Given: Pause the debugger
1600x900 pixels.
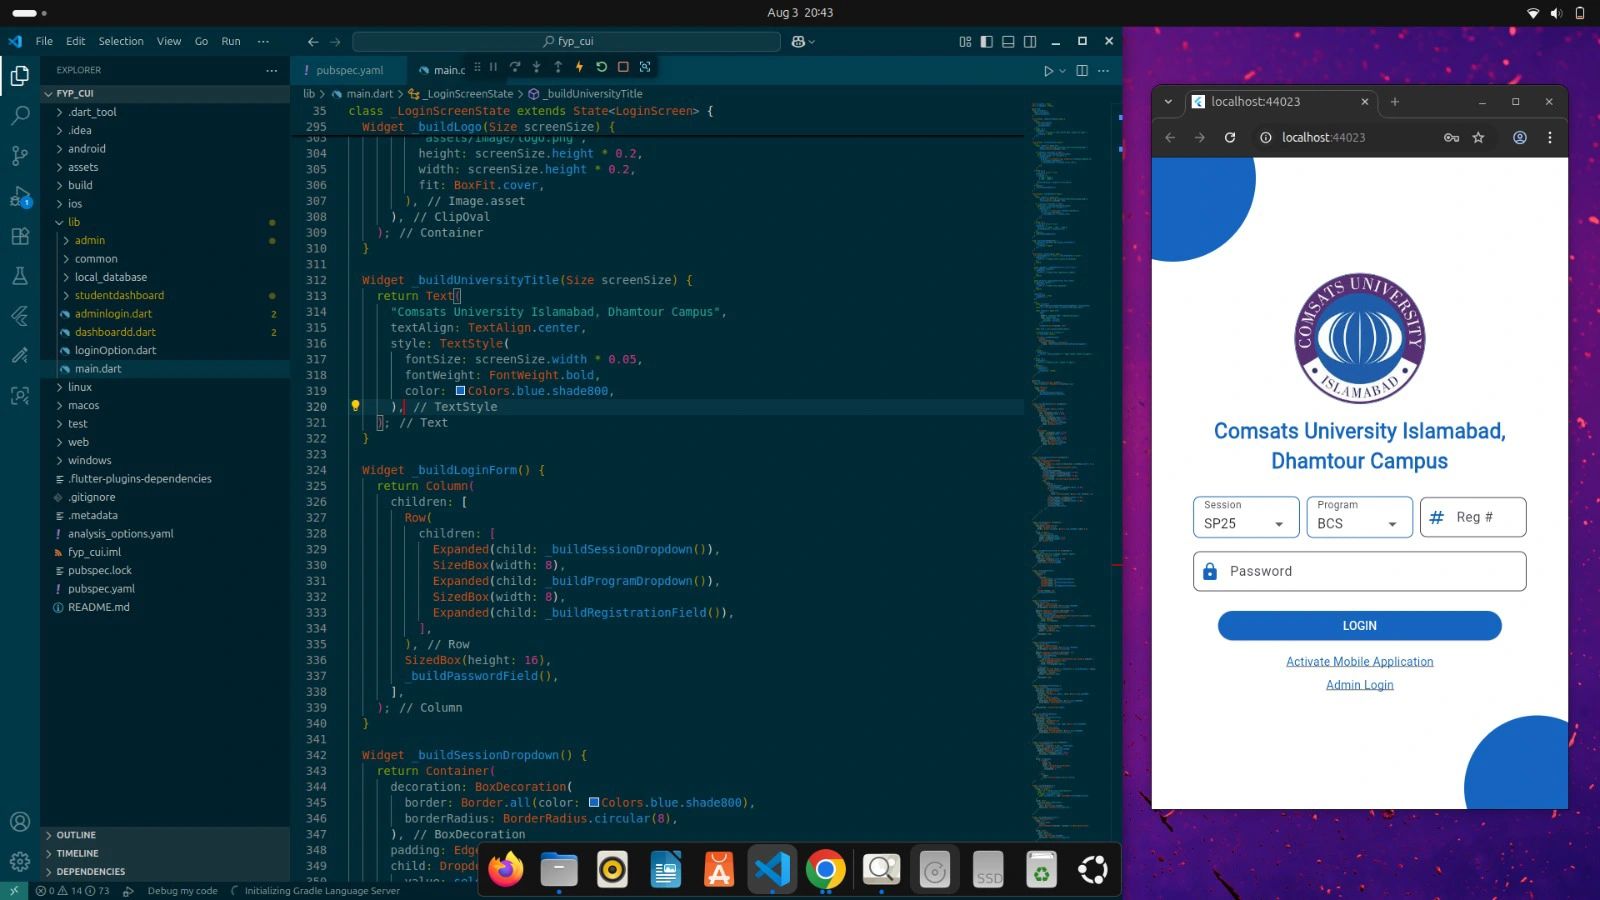Looking at the screenshot, I should point(493,68).
